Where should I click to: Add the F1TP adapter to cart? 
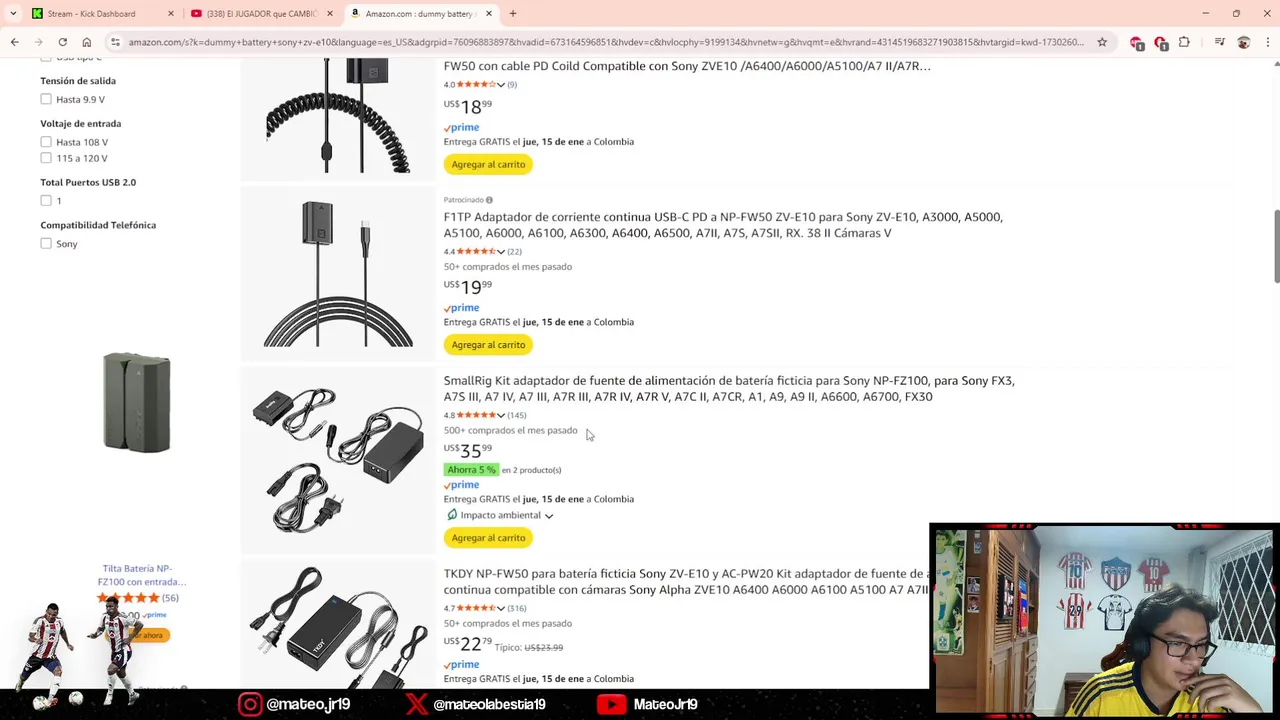(488, 345)
